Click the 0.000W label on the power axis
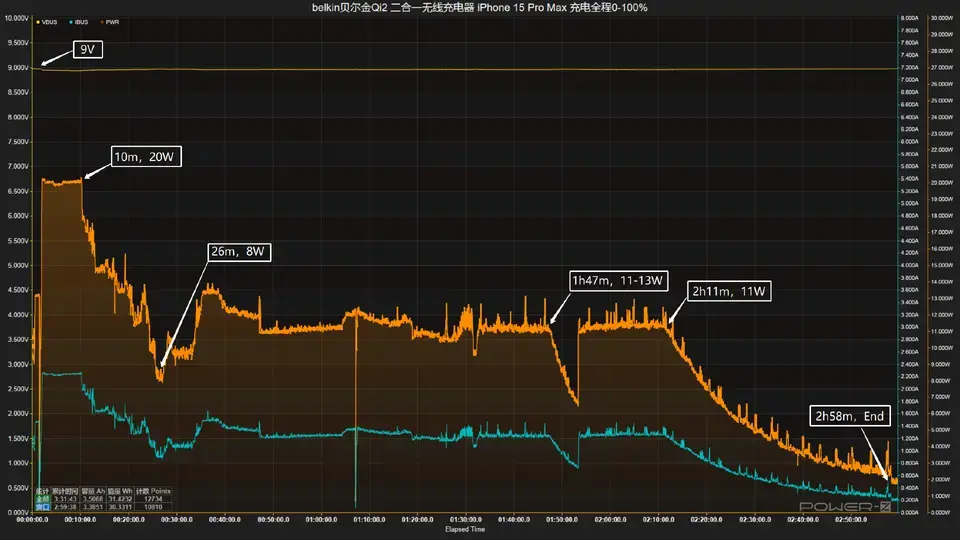960x540 pixels. tap(942, 512)
